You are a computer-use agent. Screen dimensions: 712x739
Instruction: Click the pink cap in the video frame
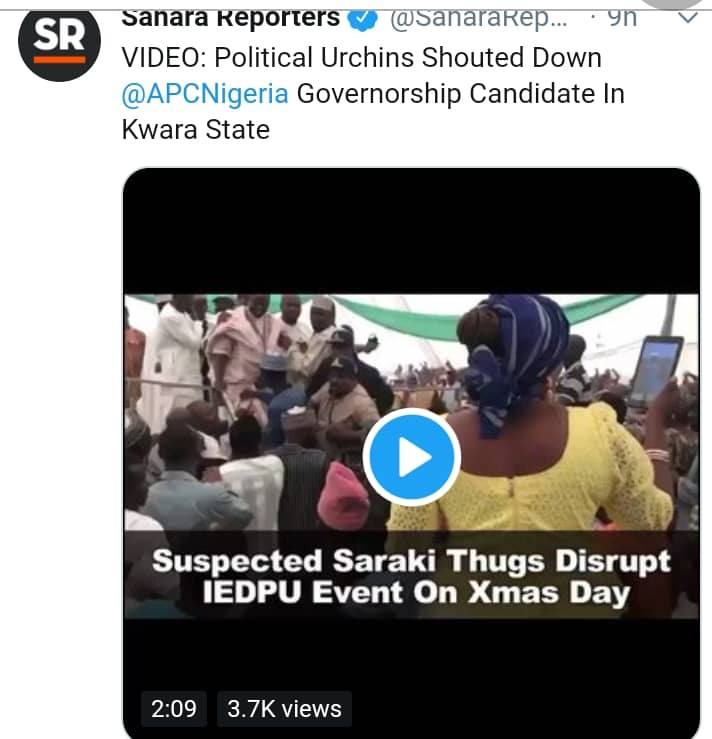tap(344, 495)
